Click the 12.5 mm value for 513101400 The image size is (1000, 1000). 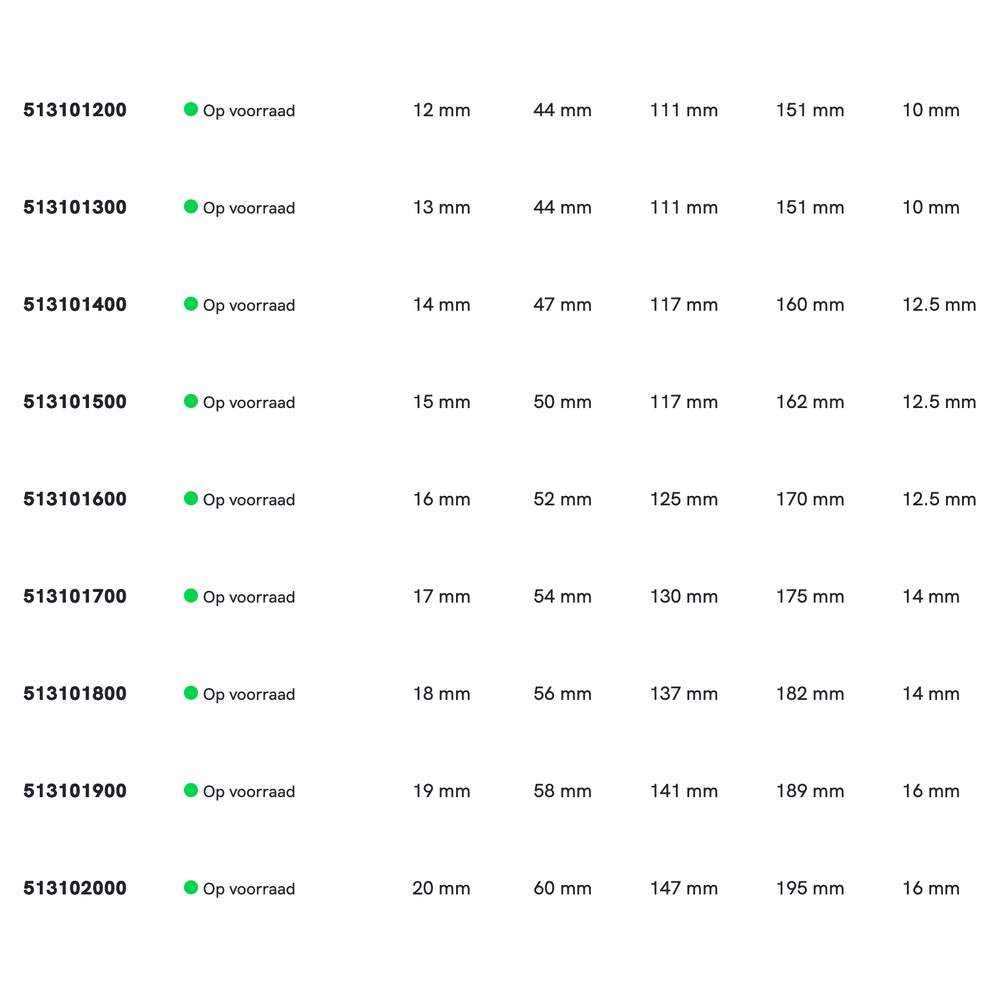(x=939, y=305)
